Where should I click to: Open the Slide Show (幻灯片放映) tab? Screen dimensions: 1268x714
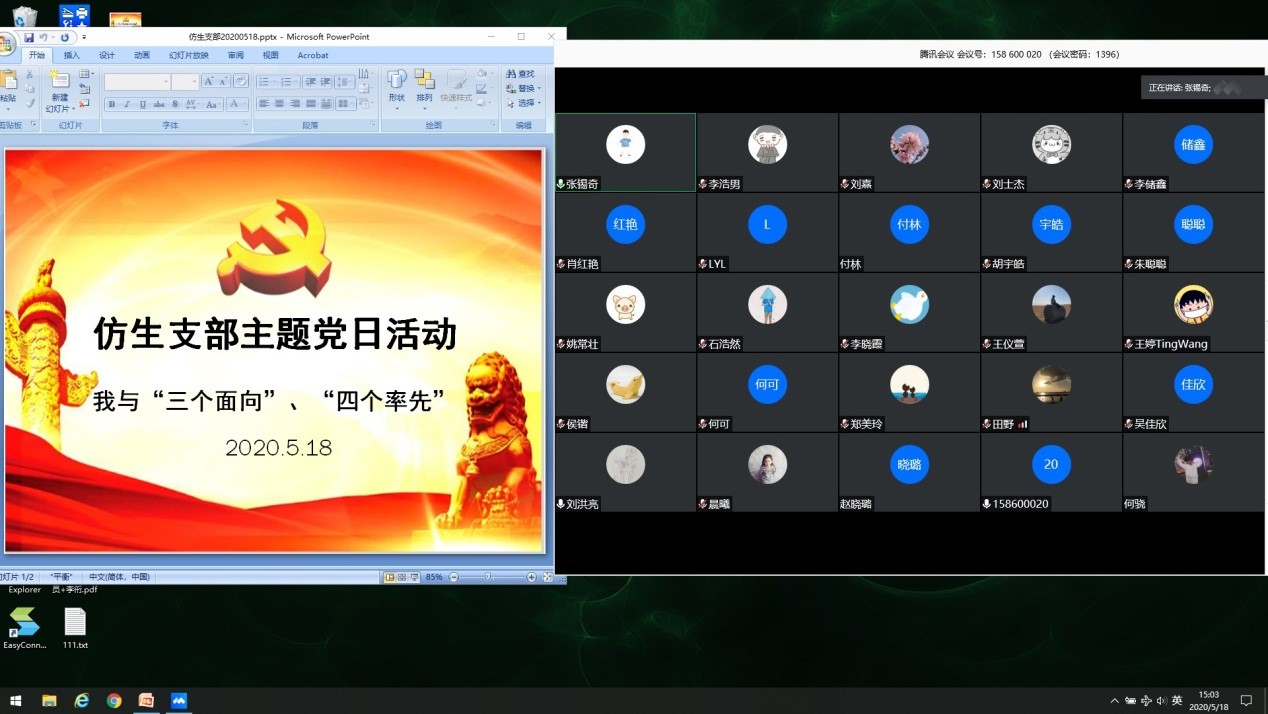coord(189,55)
